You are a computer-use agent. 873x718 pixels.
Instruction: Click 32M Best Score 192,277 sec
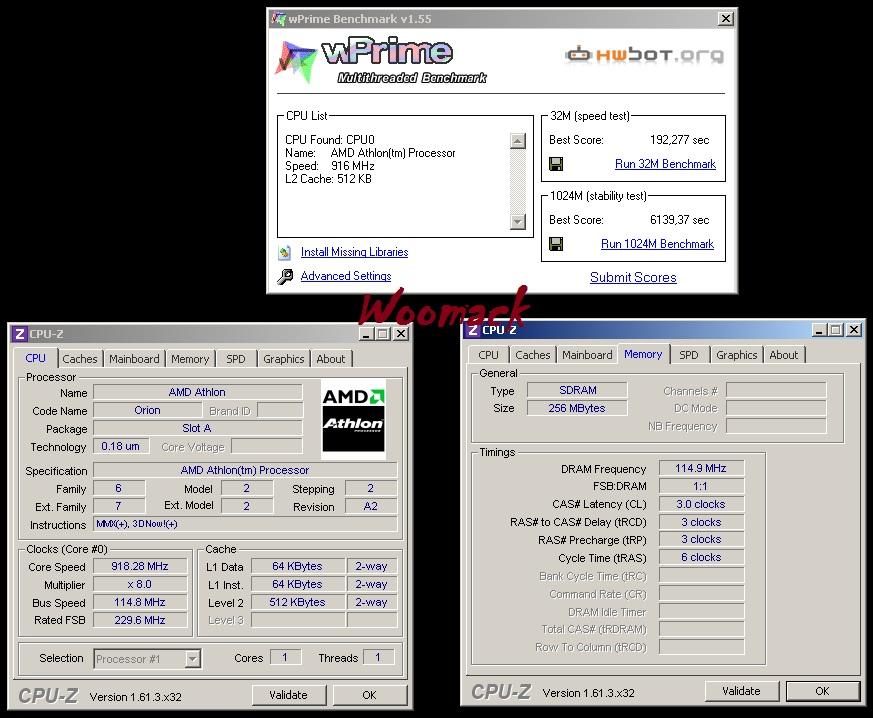coord(679,140)
